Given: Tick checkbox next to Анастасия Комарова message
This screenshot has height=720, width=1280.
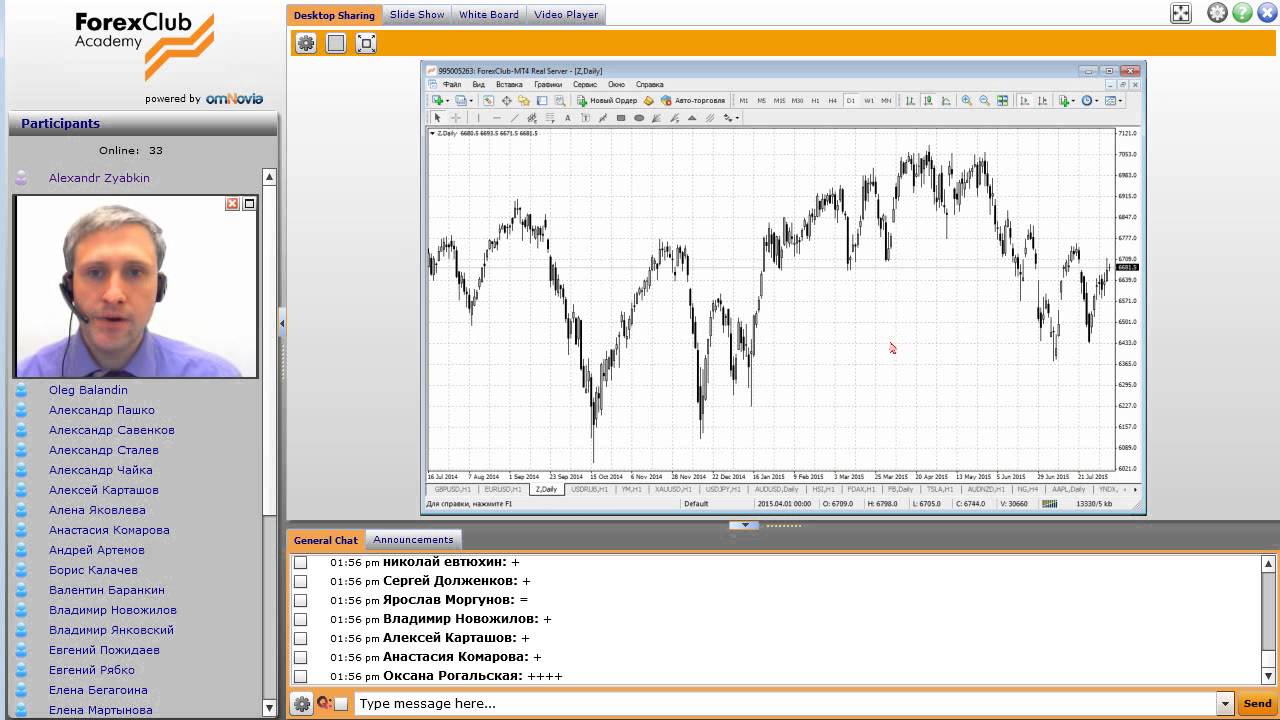Looking at the screenshot, I should pyautogui.click(x=300, y=657).
